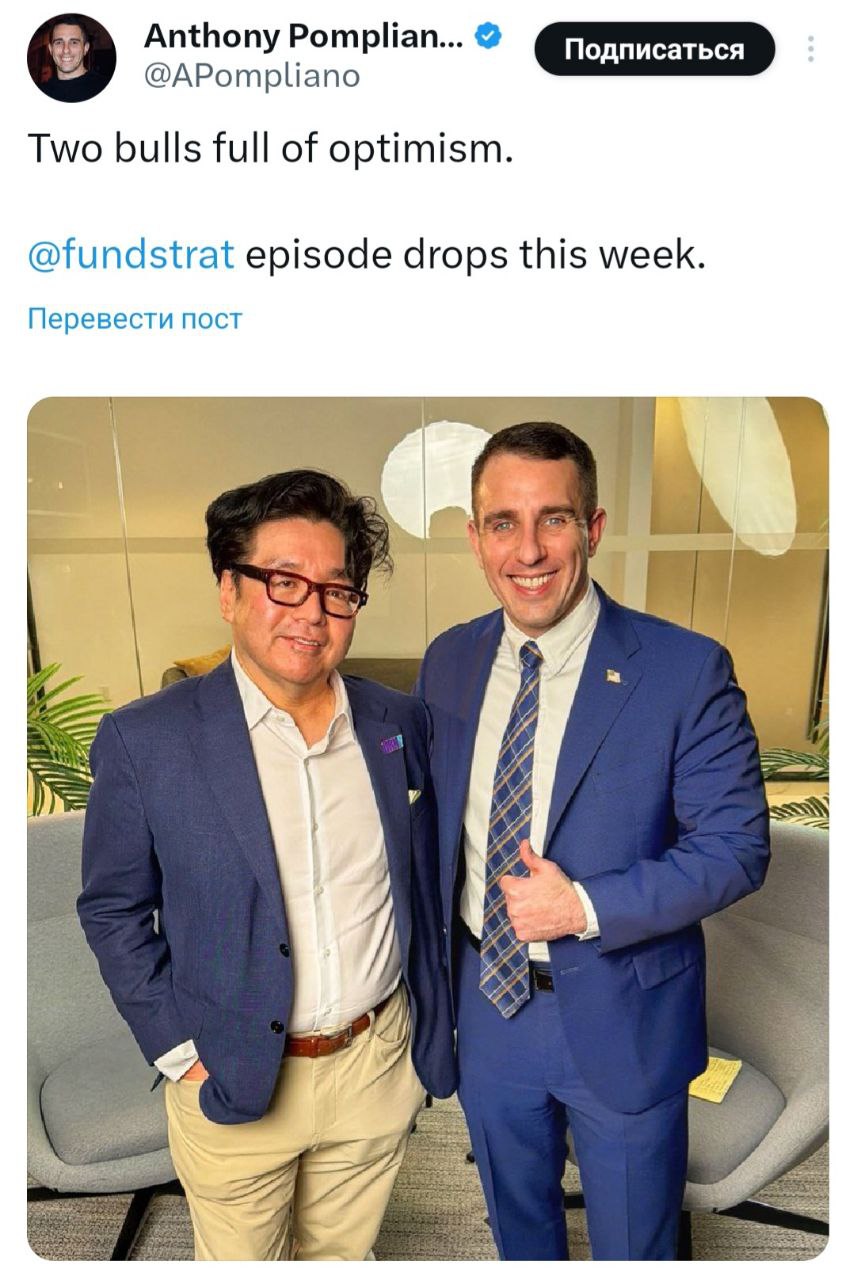
Task: Click the red-framed glasses in the photo
Action: (299, 589)
